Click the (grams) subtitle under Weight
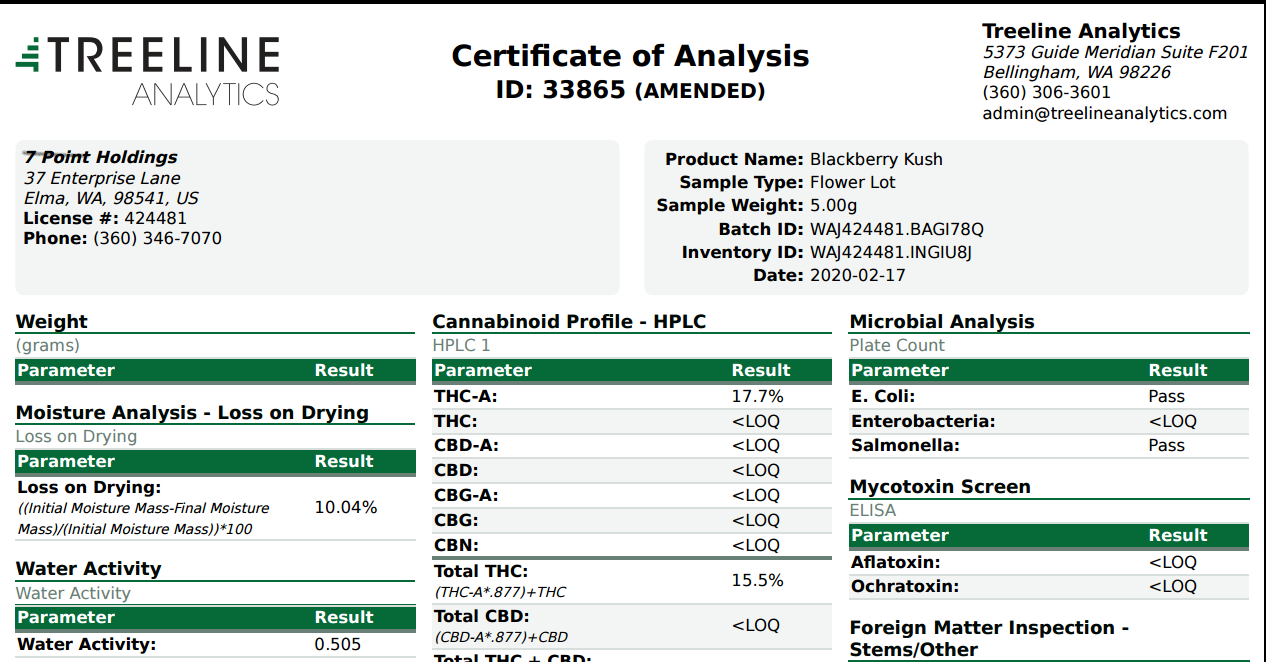Screen dimensions: 1266x662 pos(48,345)
